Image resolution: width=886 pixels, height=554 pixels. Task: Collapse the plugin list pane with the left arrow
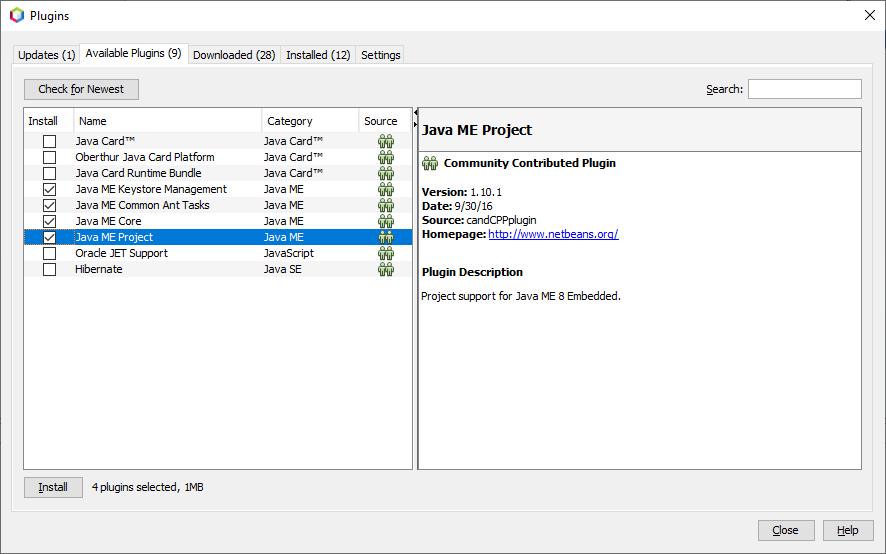point(415,112)
